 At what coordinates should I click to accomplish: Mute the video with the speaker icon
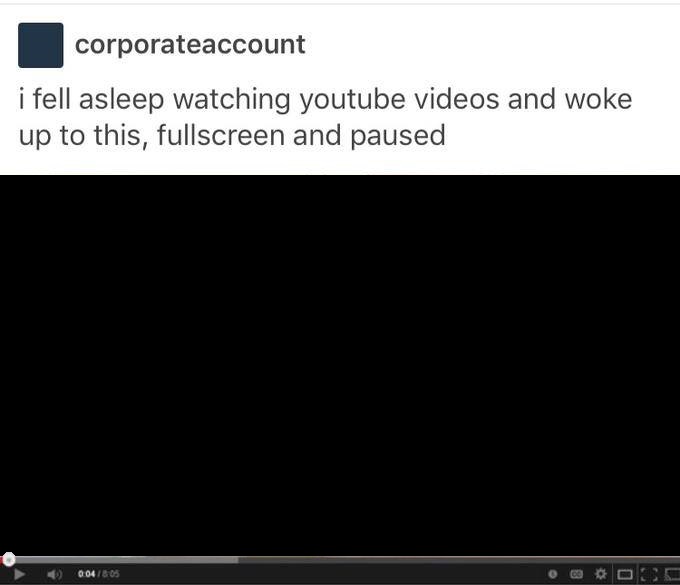click(55, 574)
